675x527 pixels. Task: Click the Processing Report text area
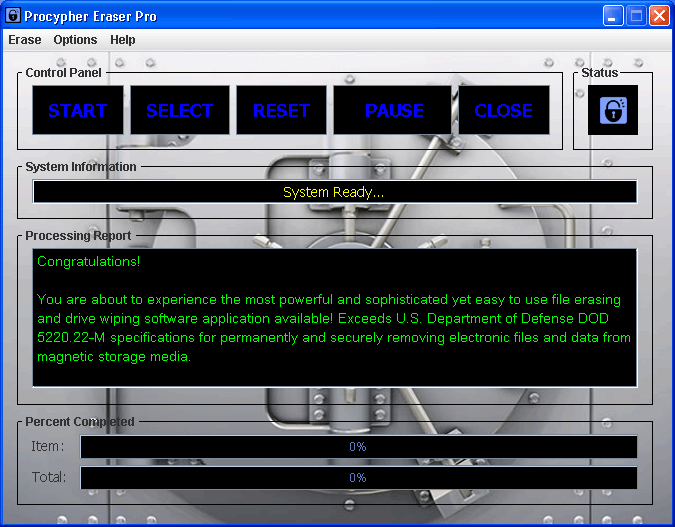[335, 318]
